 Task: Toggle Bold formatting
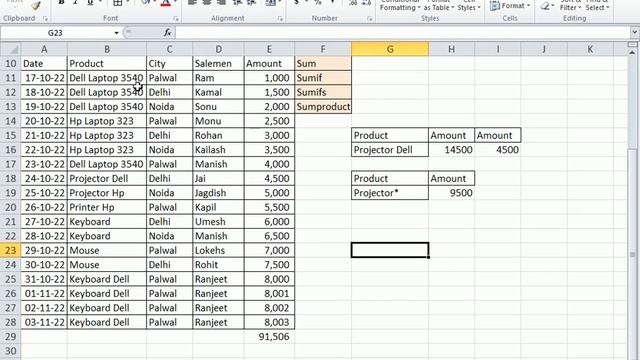pyautogui.click(x=61, y=3)
